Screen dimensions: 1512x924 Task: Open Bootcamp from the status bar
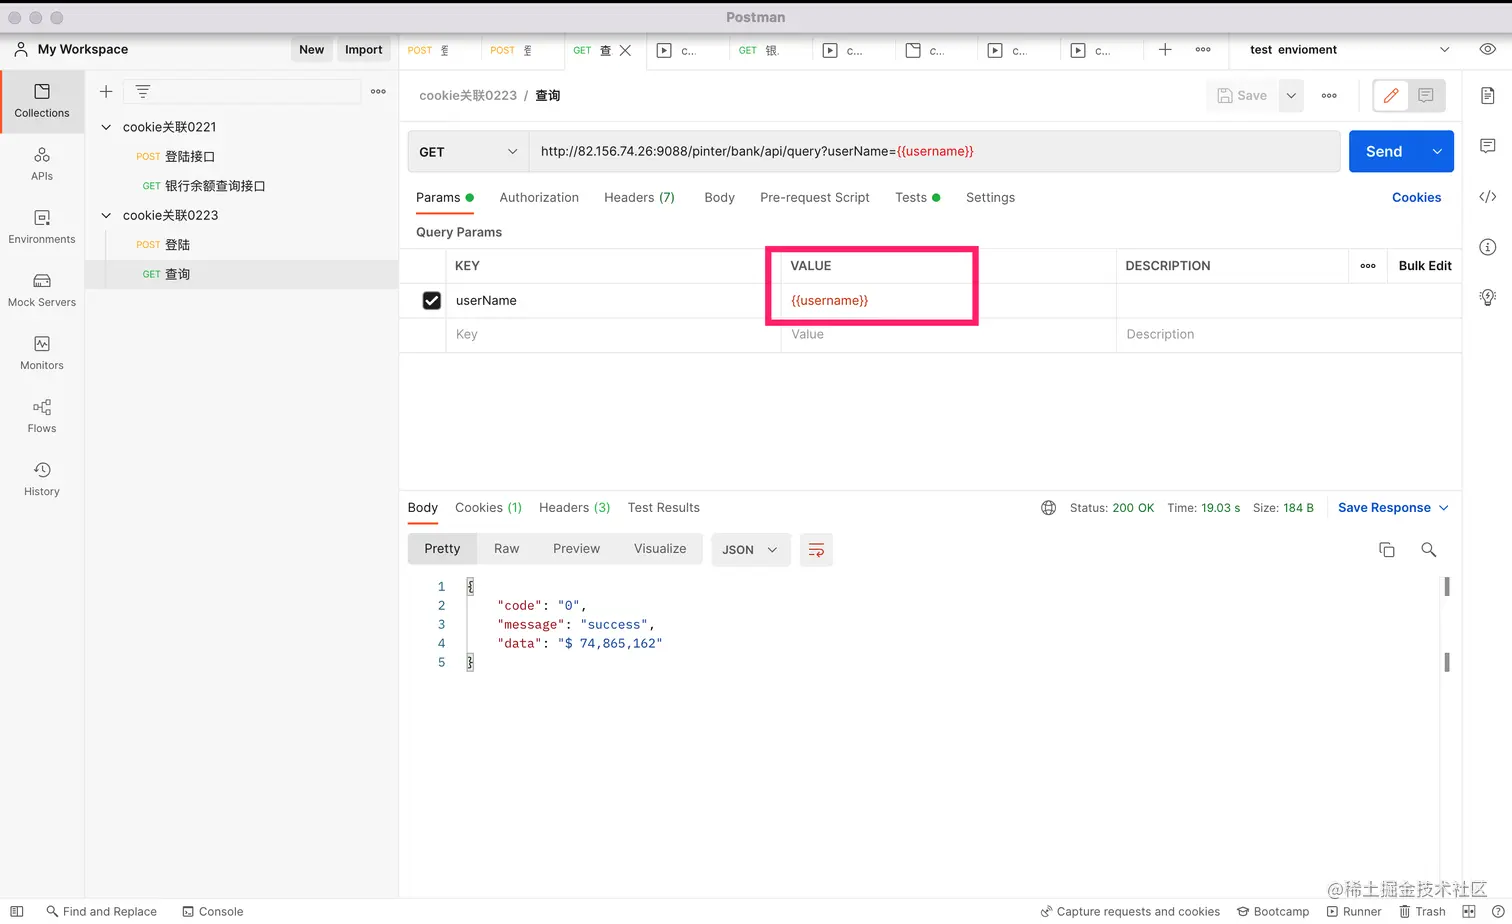pyautogui.click(x=1273, y=912)
